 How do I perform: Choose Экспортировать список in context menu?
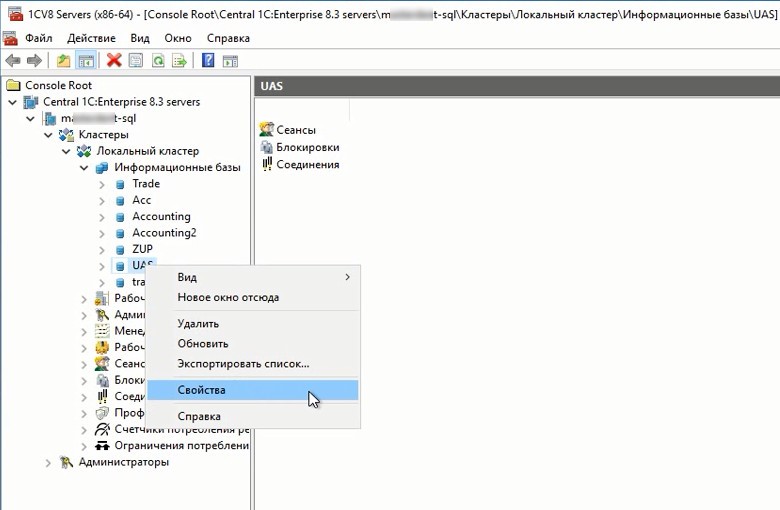(253, 364)
